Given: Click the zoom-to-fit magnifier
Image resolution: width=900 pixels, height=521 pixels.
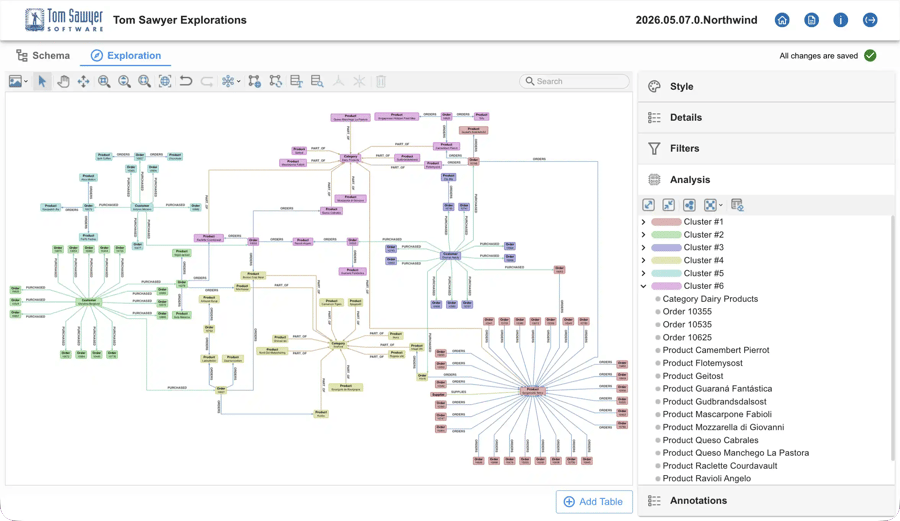Looking at the screenshot, I should pyautogui.click(x=144, y=81).
